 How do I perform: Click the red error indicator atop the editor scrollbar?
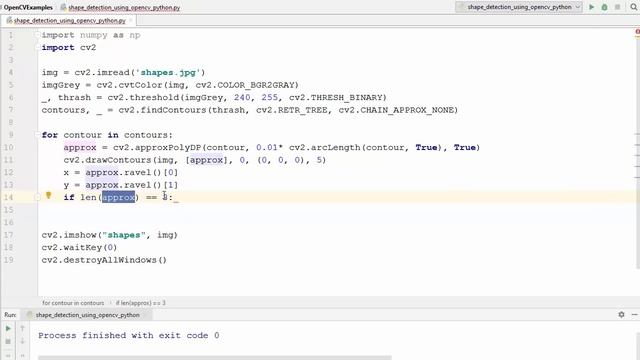(637, 32)
